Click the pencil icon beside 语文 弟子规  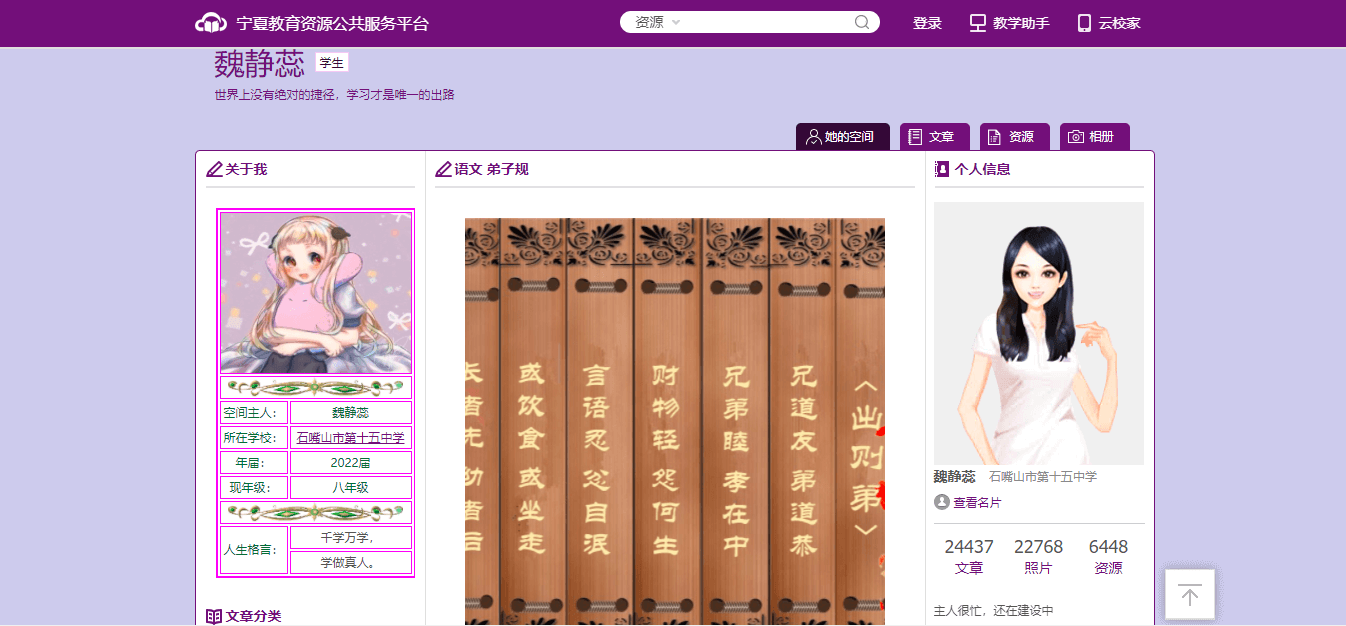(x=443, y=170)
